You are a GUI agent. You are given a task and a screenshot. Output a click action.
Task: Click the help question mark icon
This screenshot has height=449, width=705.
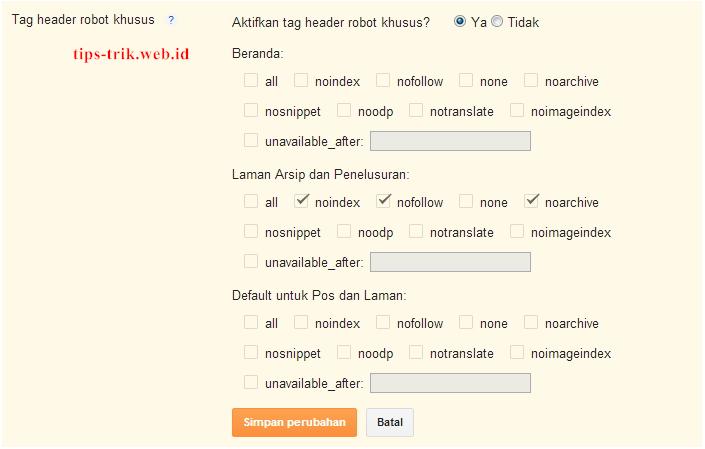point(171,20)
